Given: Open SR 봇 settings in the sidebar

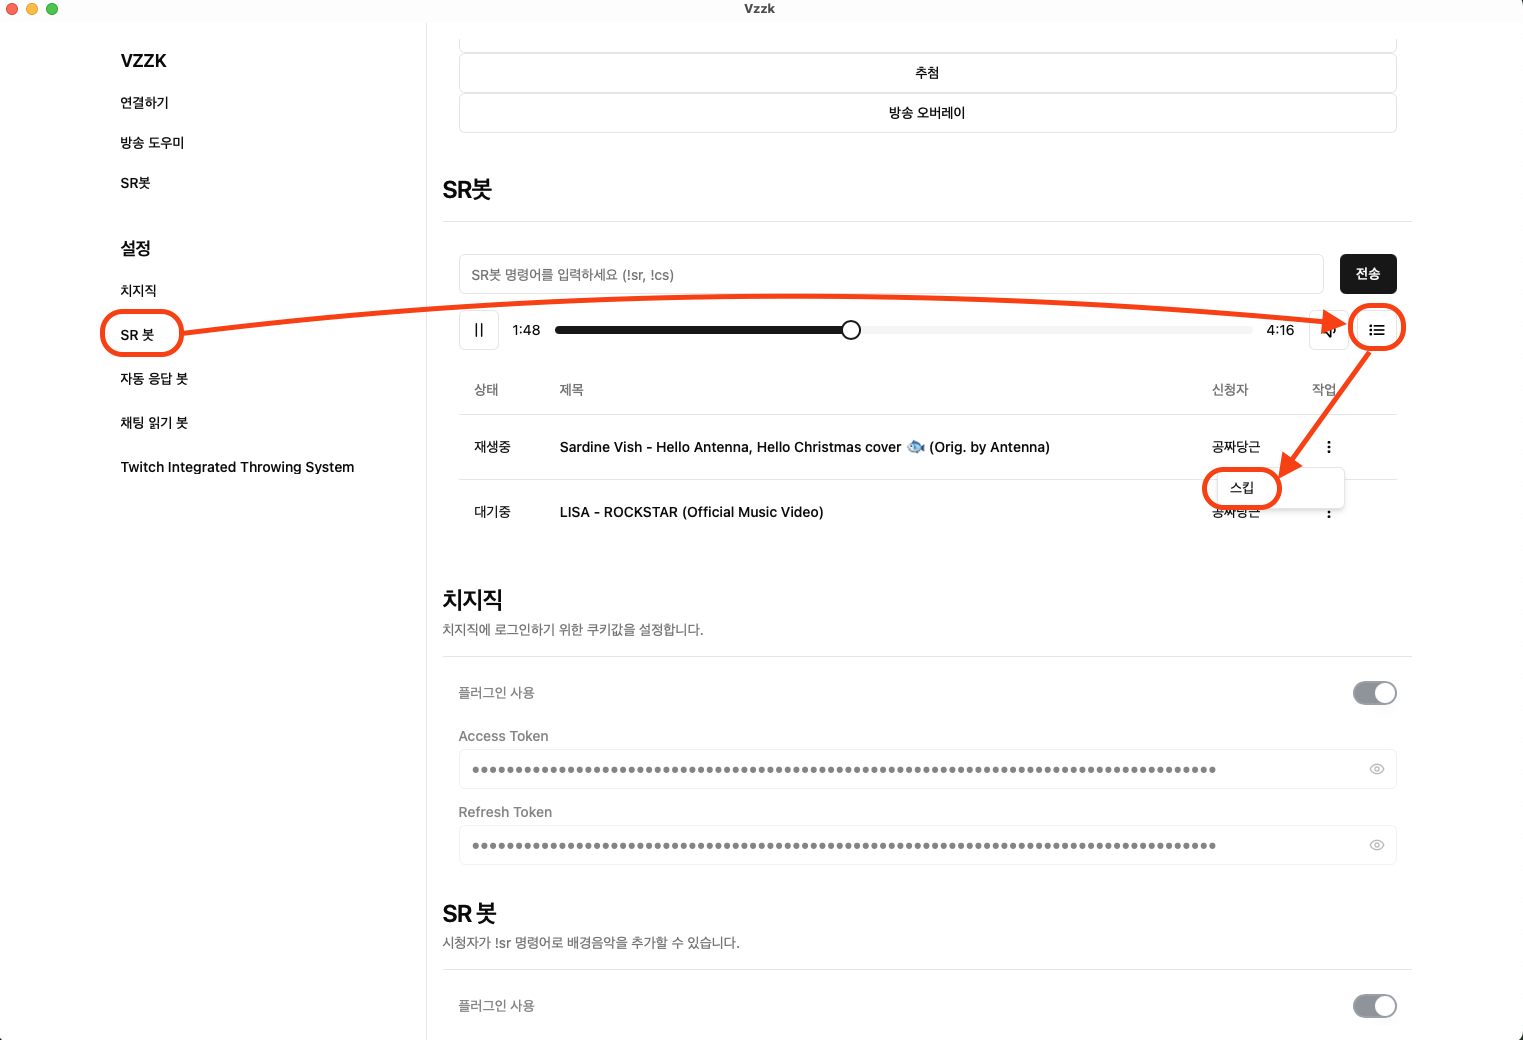Looking at the screenshot, I should pos(137,335).
